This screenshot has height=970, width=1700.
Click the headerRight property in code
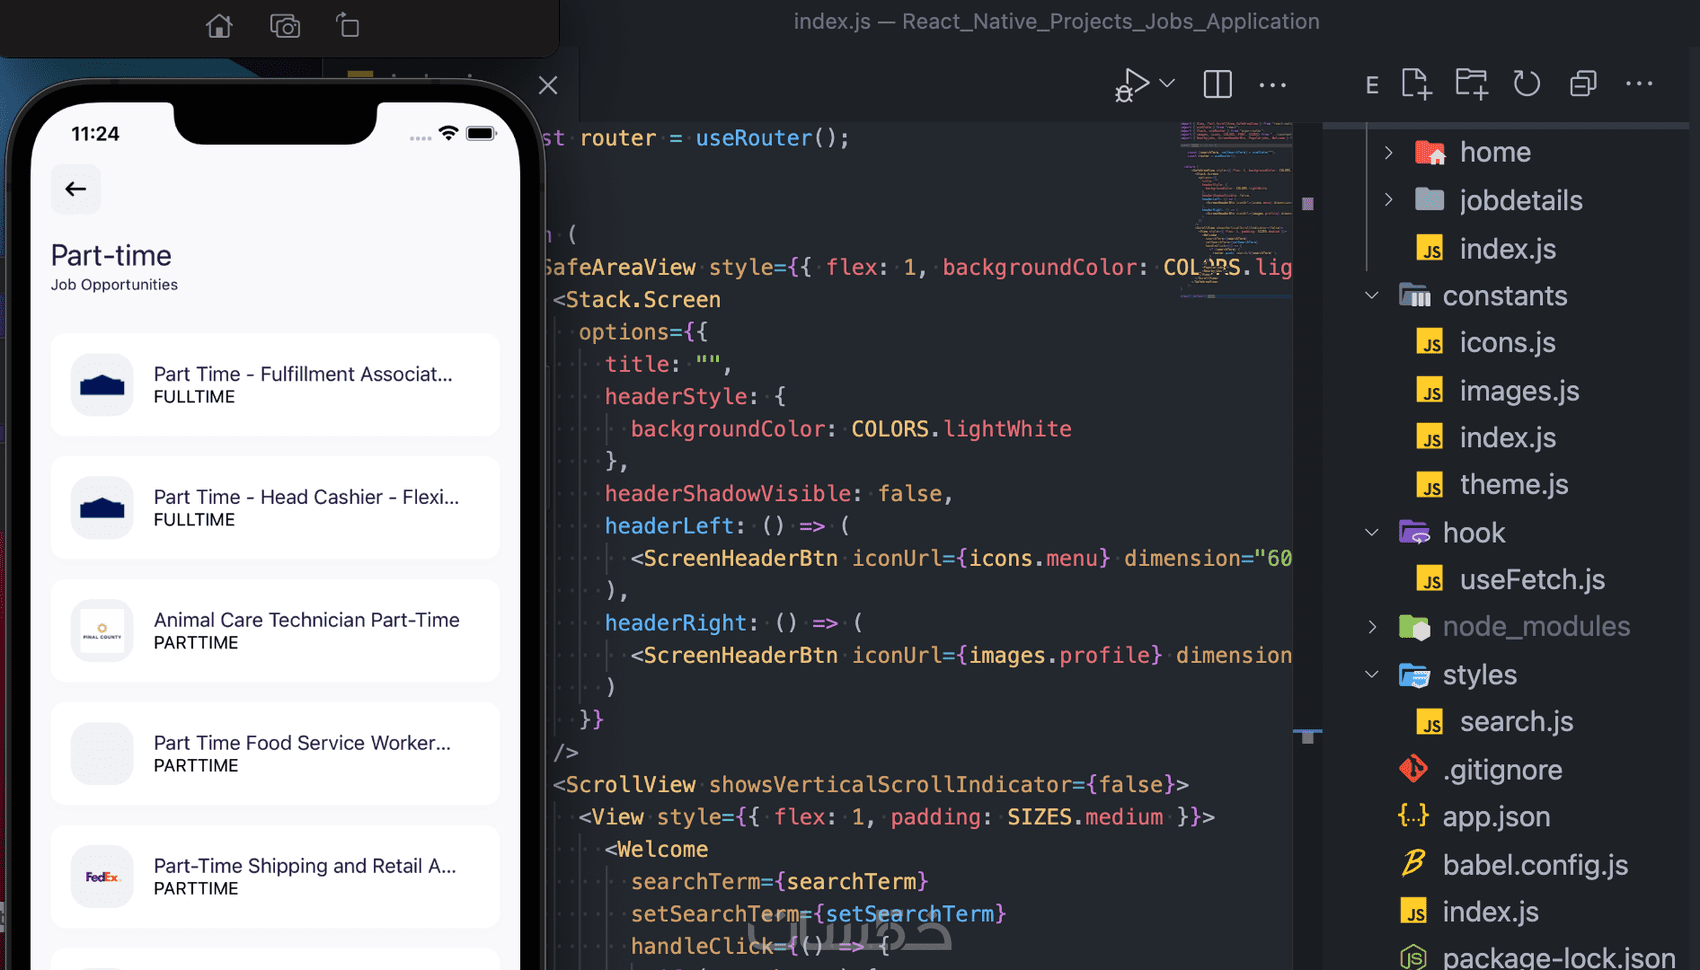click(x=676, y=623)
